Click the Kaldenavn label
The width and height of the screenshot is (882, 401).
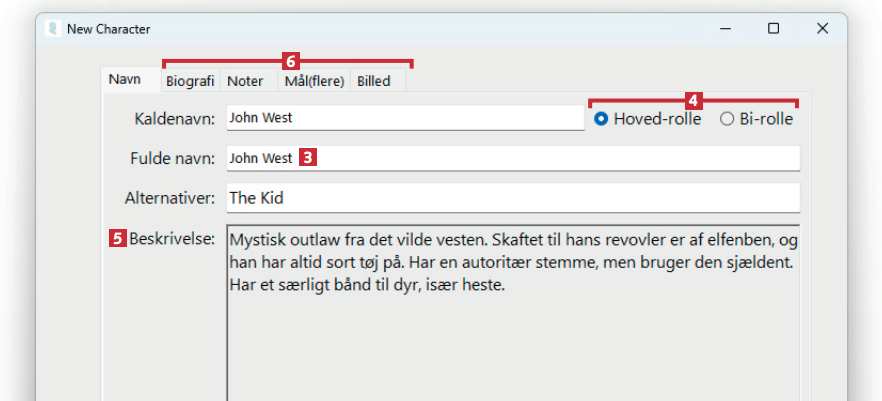pos(175,119)
